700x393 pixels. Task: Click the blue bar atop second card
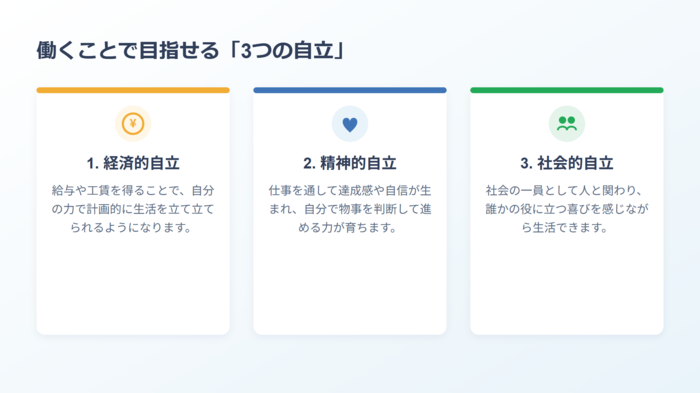[350, 90]
